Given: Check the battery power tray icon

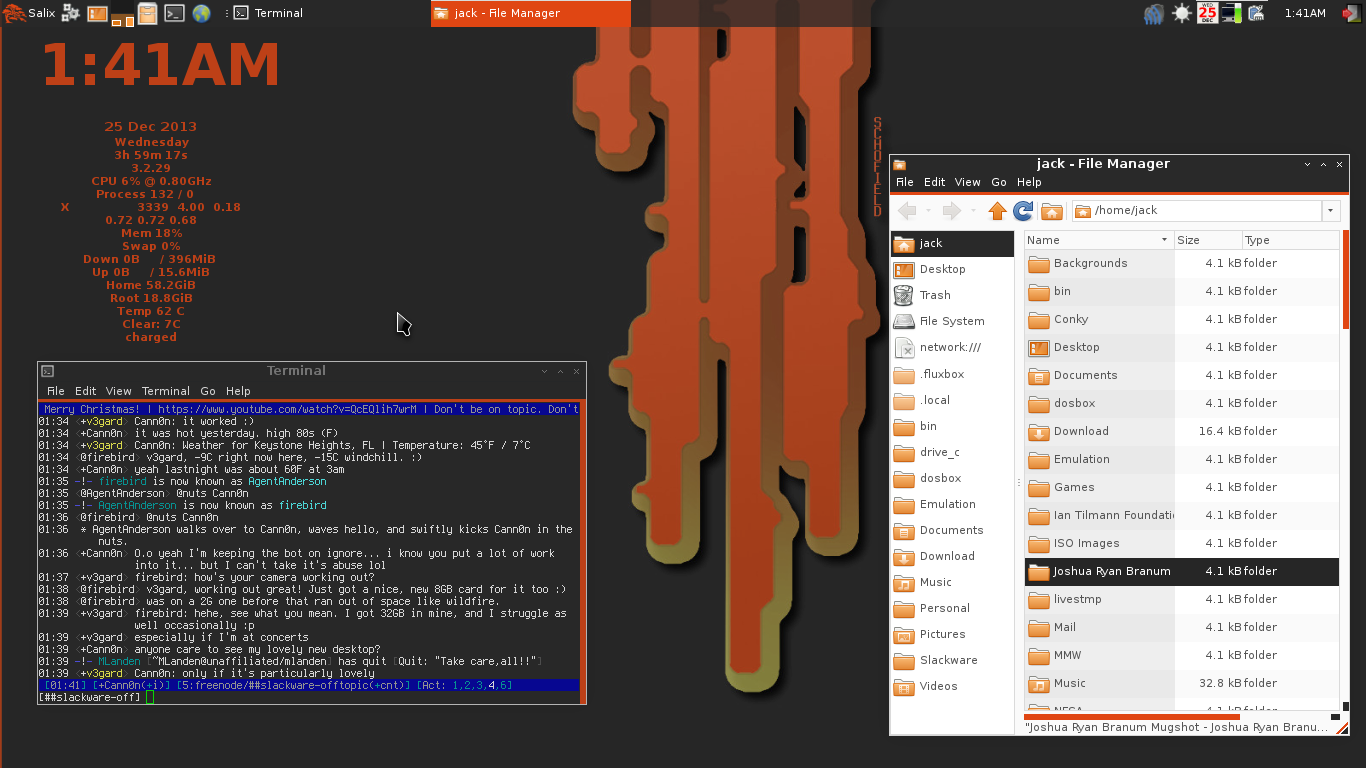Looking at the screenshot, I should 1232,13.
